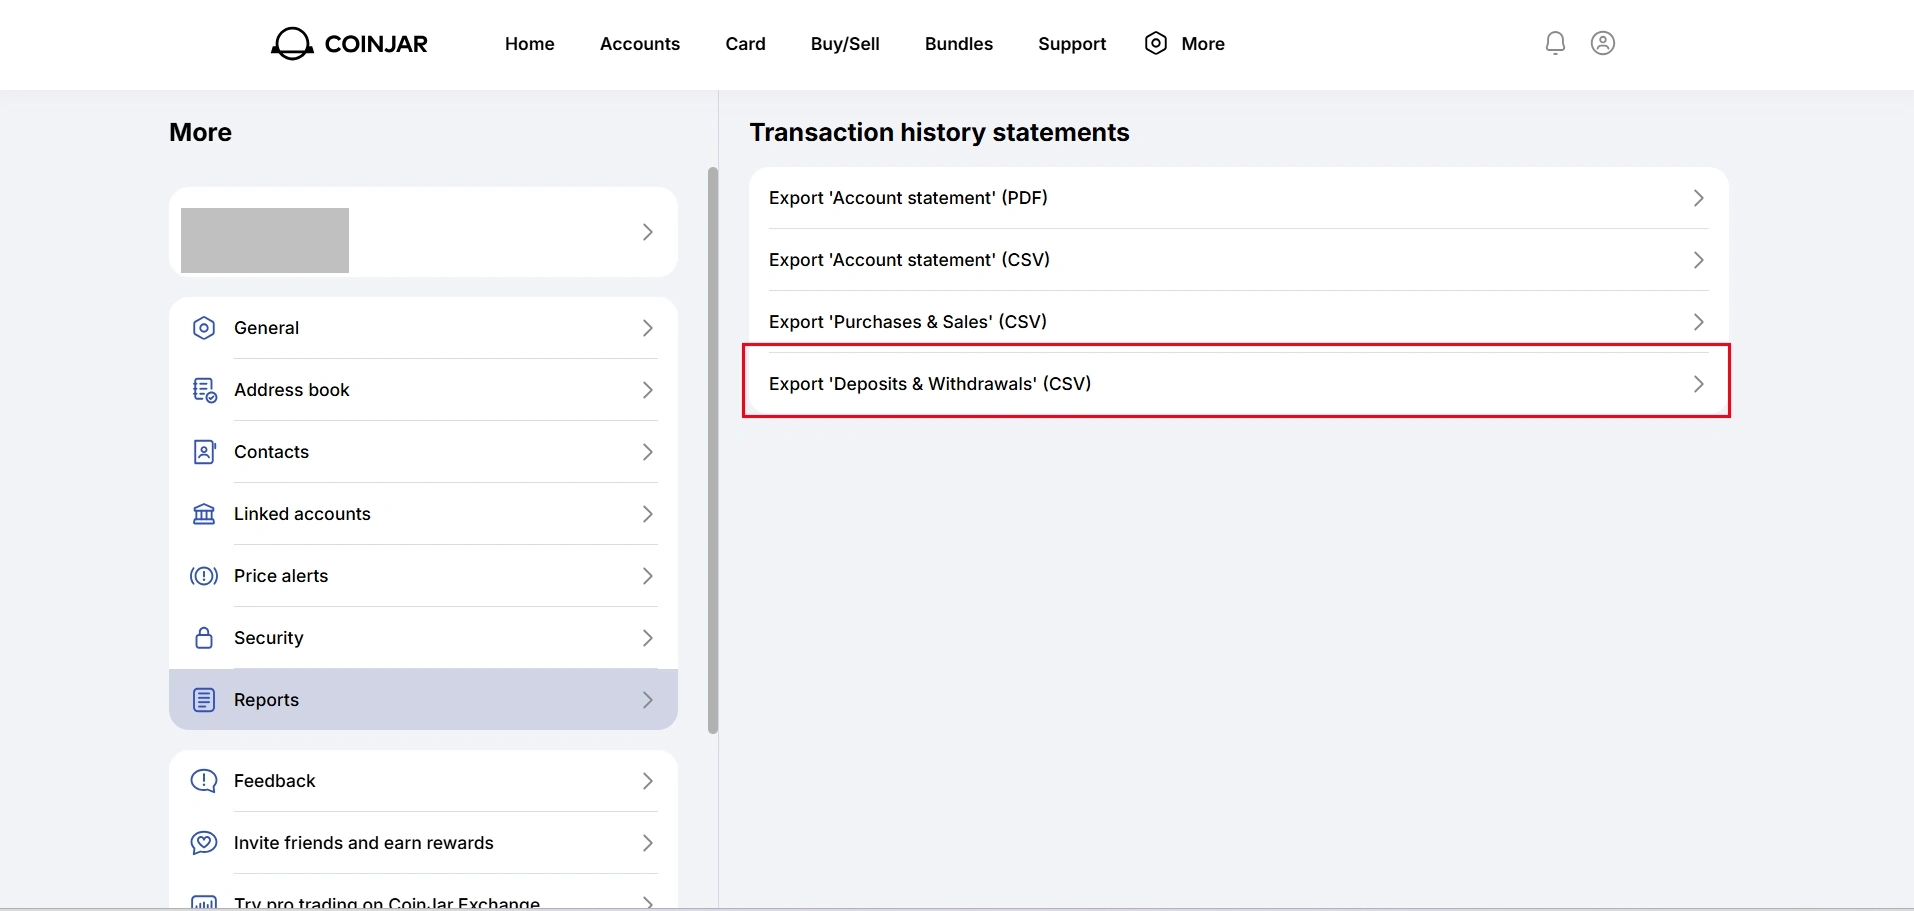The image size is (1914, 911).
Task: Click the Feedback speech bubble icon
Action: pos(204,781)
